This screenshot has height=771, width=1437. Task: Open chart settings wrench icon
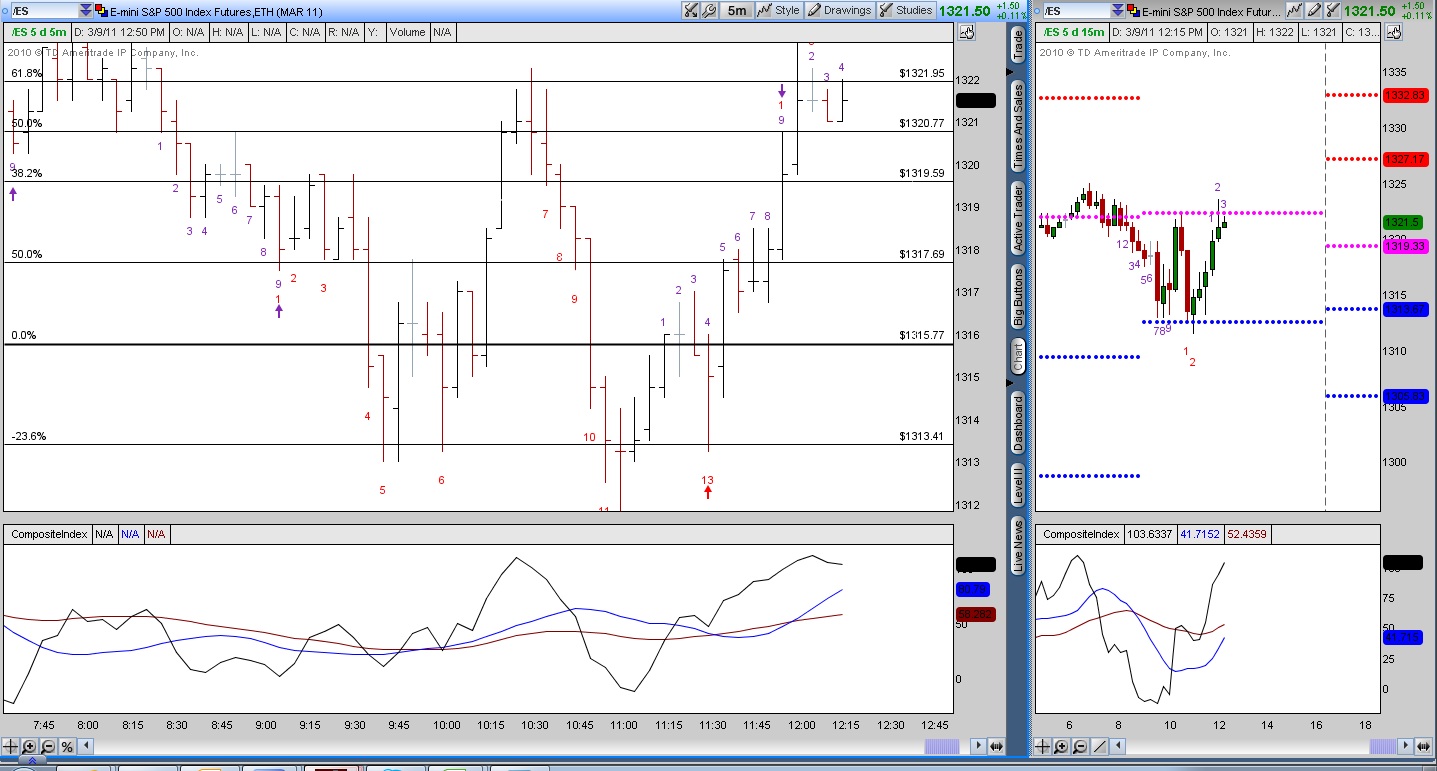[x=709, y=10]
